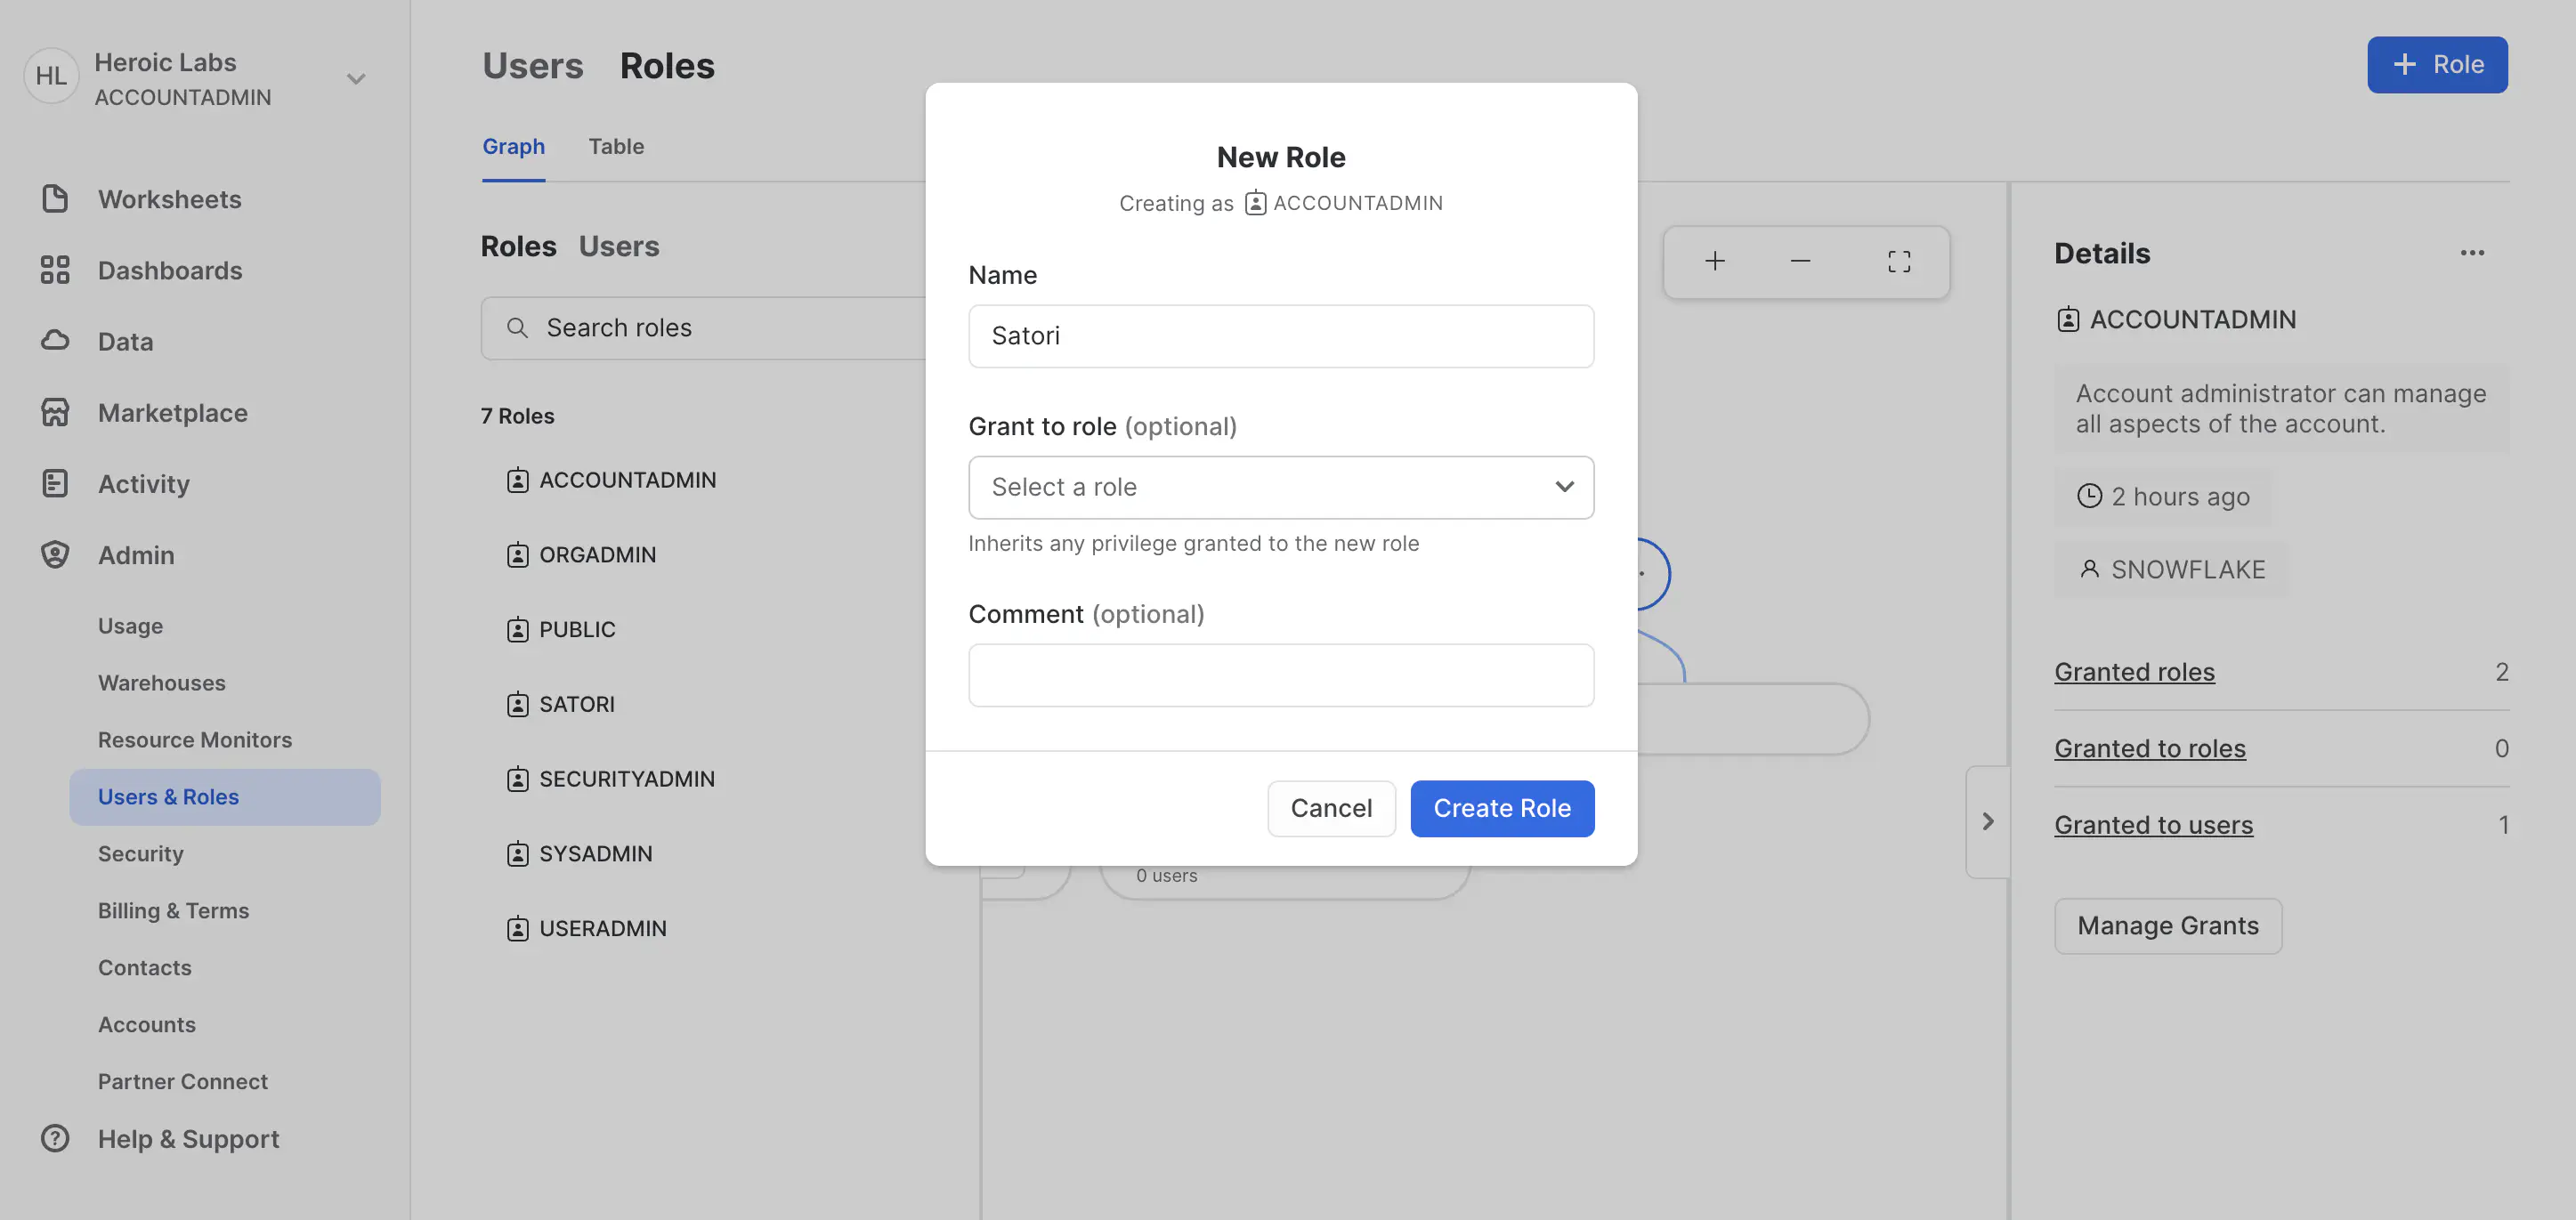Expand the Heroic Labs account switcher chevron
2576x1220 pixels.
tap(356, 79)
